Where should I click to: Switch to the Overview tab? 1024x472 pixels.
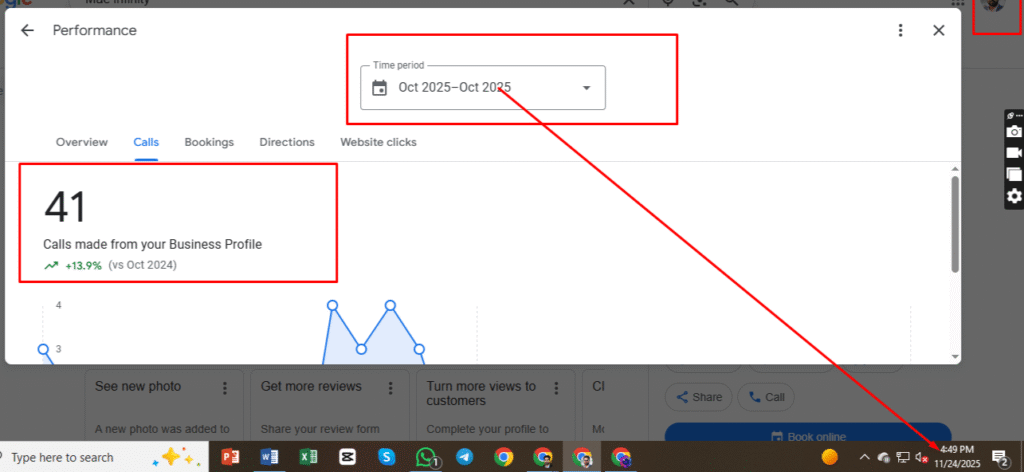tap(82, 142)
